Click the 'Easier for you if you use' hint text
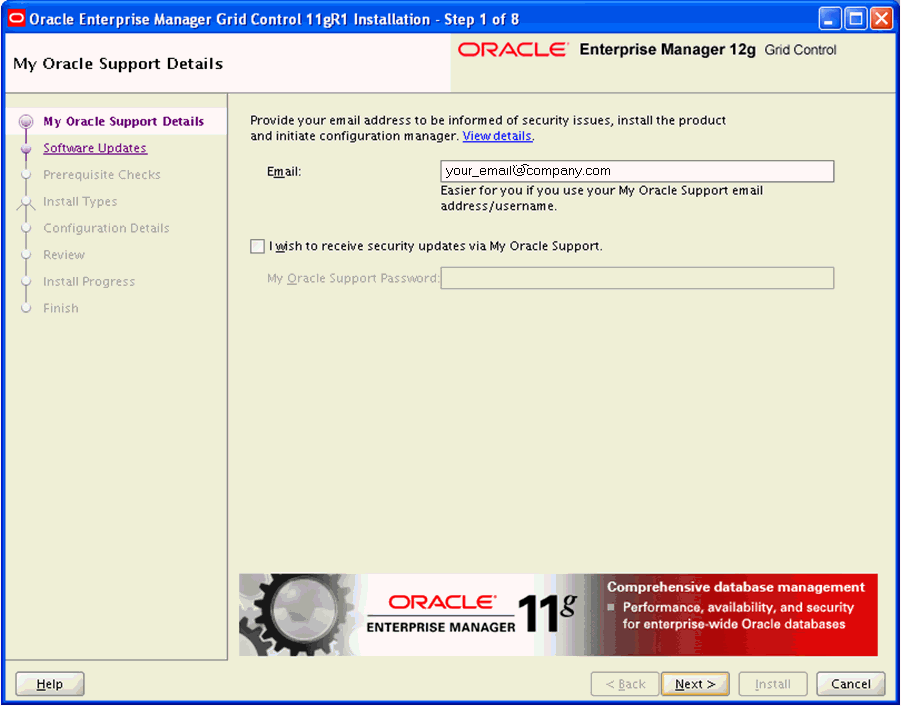This screenshot has height=706, width=901. tap(602, 198)
